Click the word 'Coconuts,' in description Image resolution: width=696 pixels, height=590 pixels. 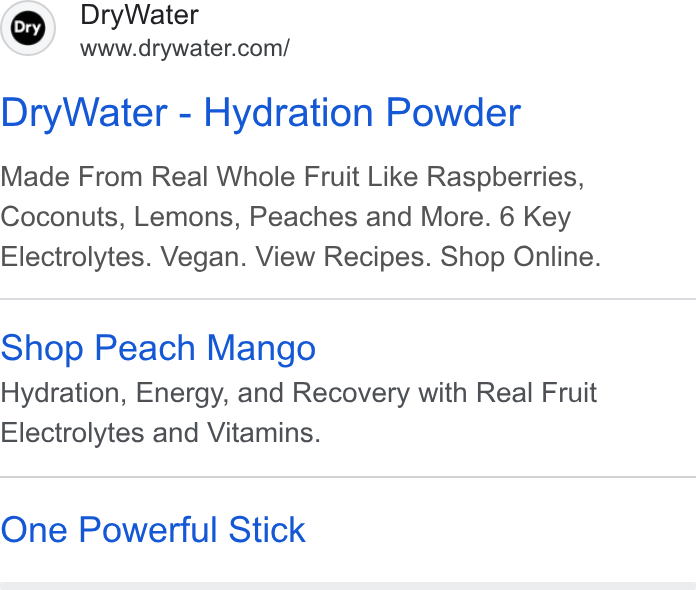[x=63, y=217]
